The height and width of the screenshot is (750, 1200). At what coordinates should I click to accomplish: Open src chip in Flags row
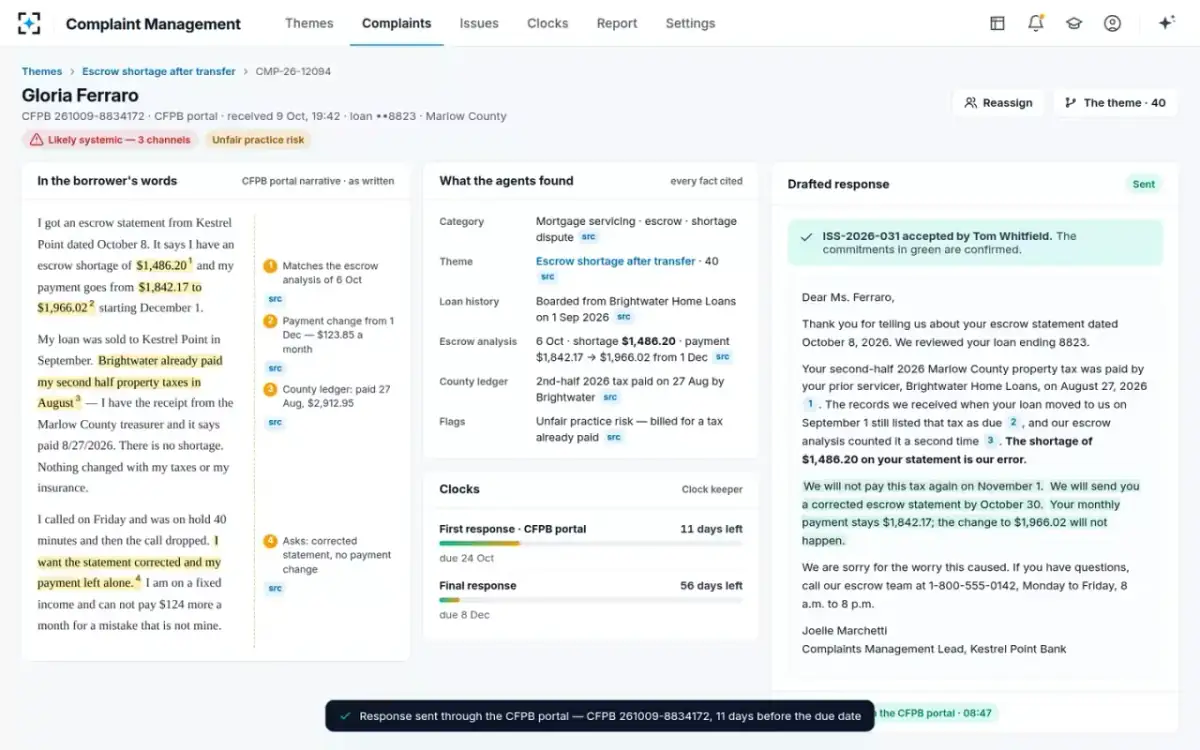pyautogui.click(x=613, y=437)
